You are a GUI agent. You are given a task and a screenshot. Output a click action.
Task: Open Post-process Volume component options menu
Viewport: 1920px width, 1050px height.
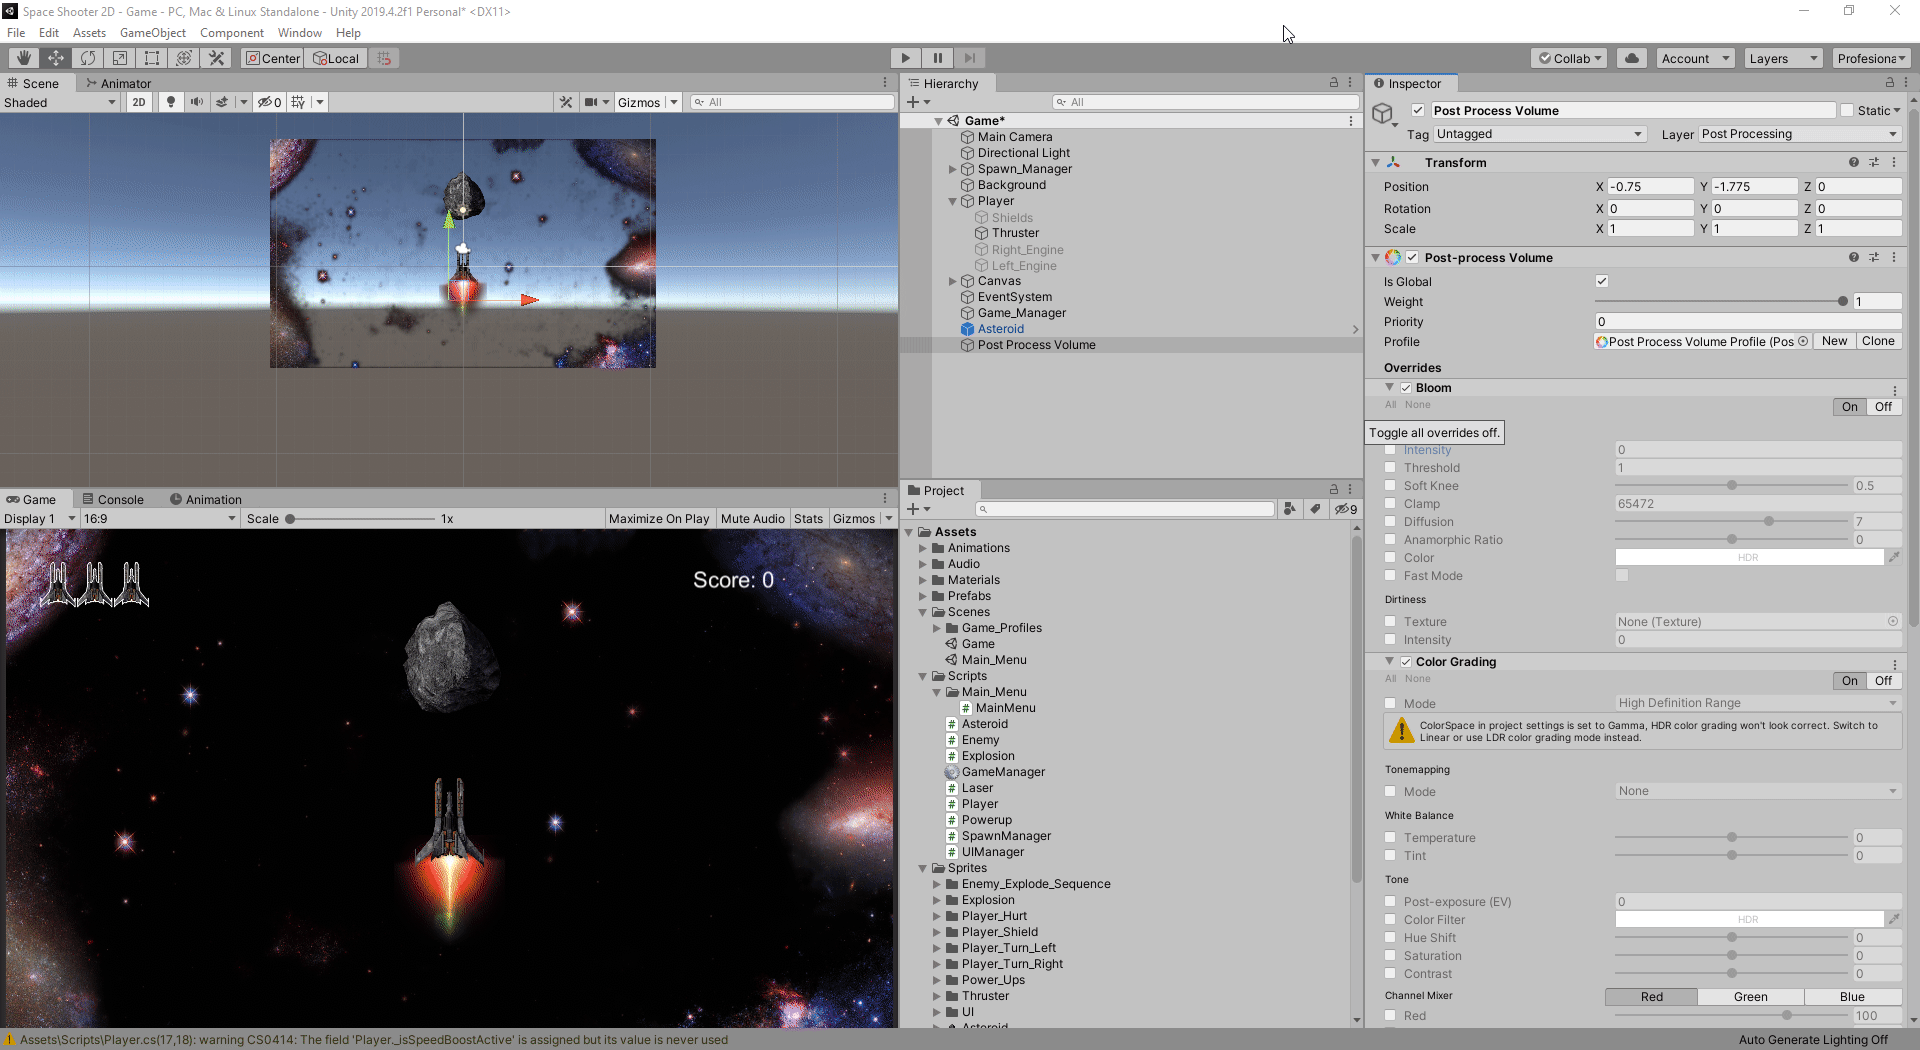pos(1894,257)
